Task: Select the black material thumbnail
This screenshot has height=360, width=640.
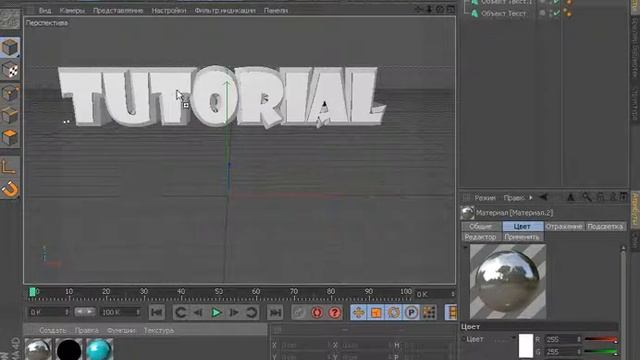Action: (69, 349)
